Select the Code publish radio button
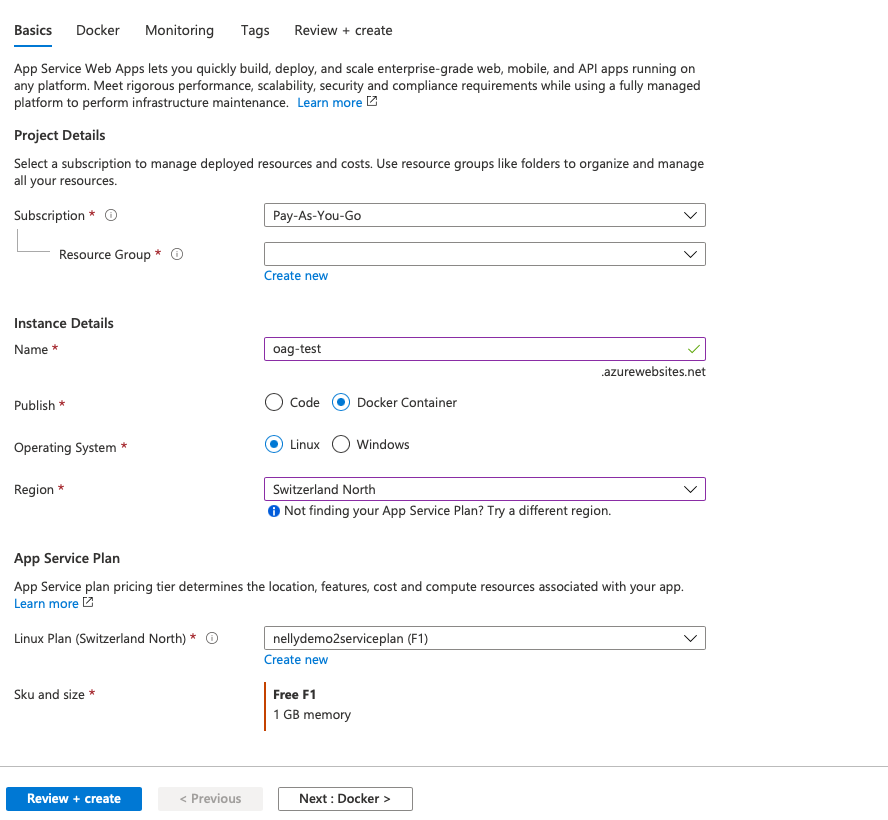Viewport: 888px width, 820px height. (274, 402)
